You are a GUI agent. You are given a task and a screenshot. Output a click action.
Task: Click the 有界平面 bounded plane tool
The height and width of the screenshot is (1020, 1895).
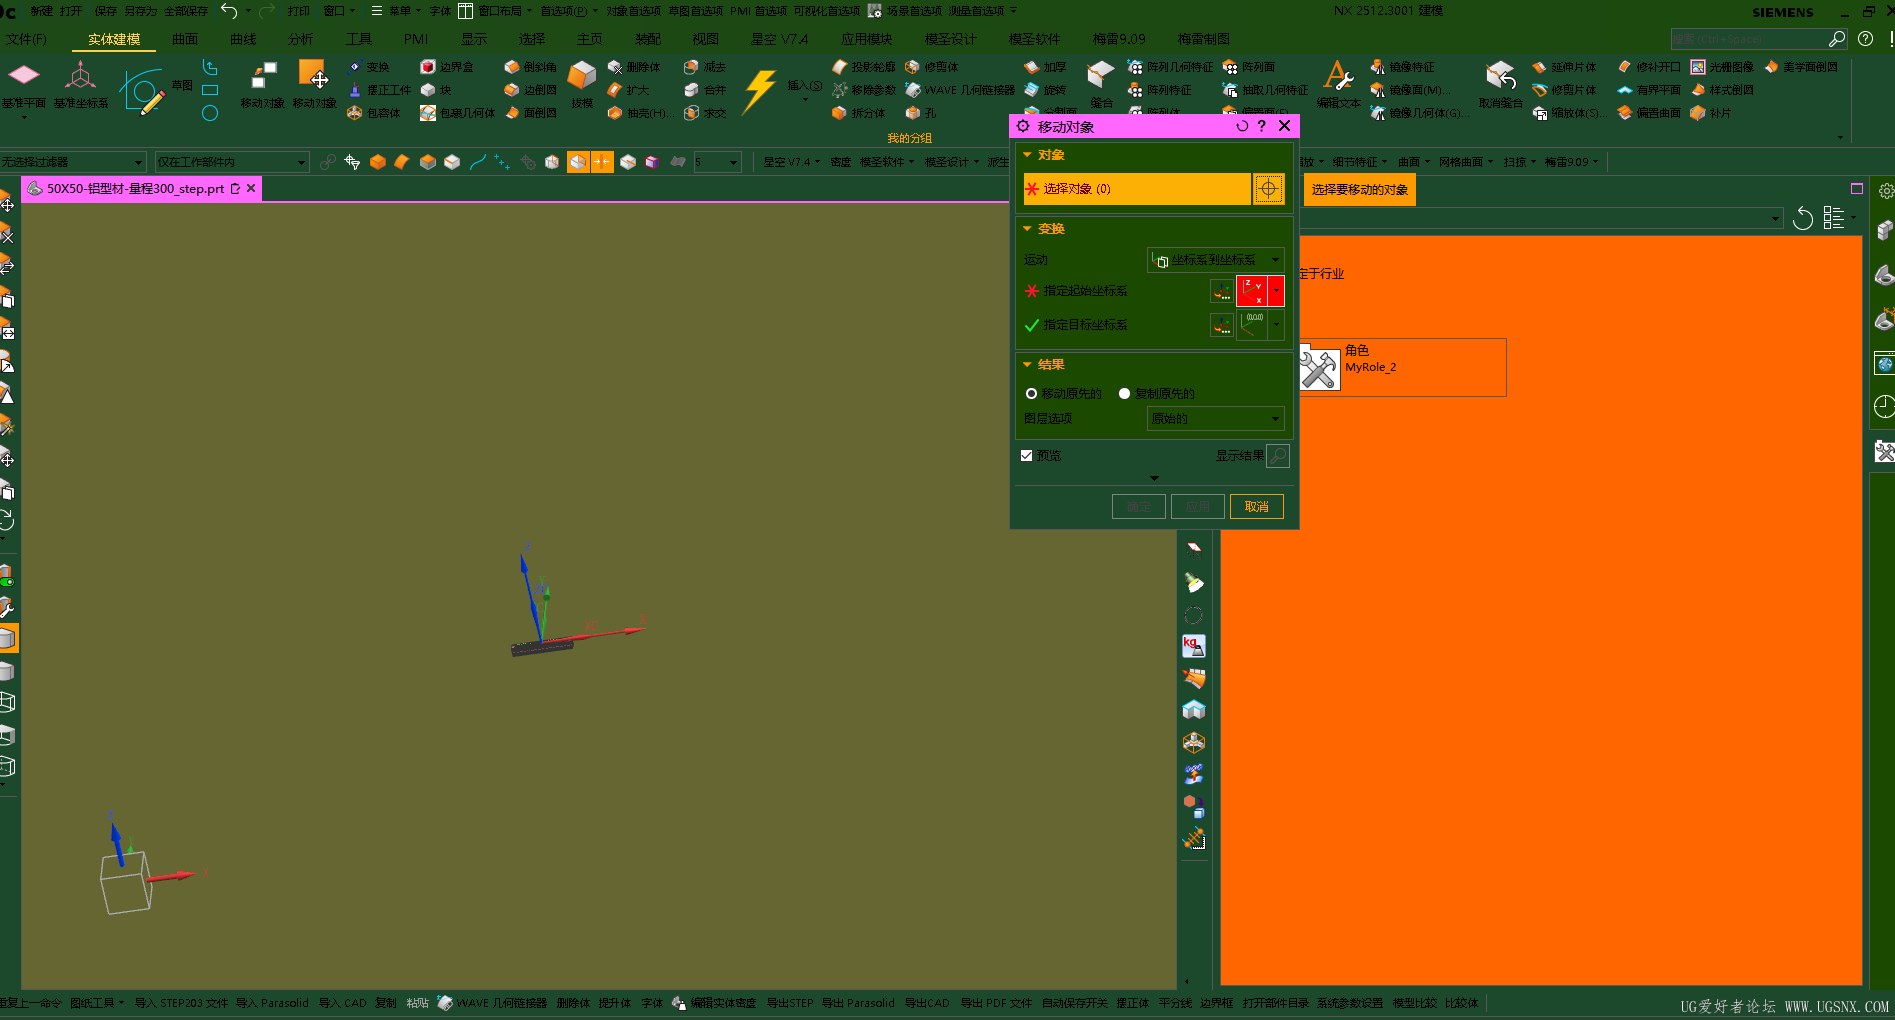pyautogui.click(x=1649, y=90)
